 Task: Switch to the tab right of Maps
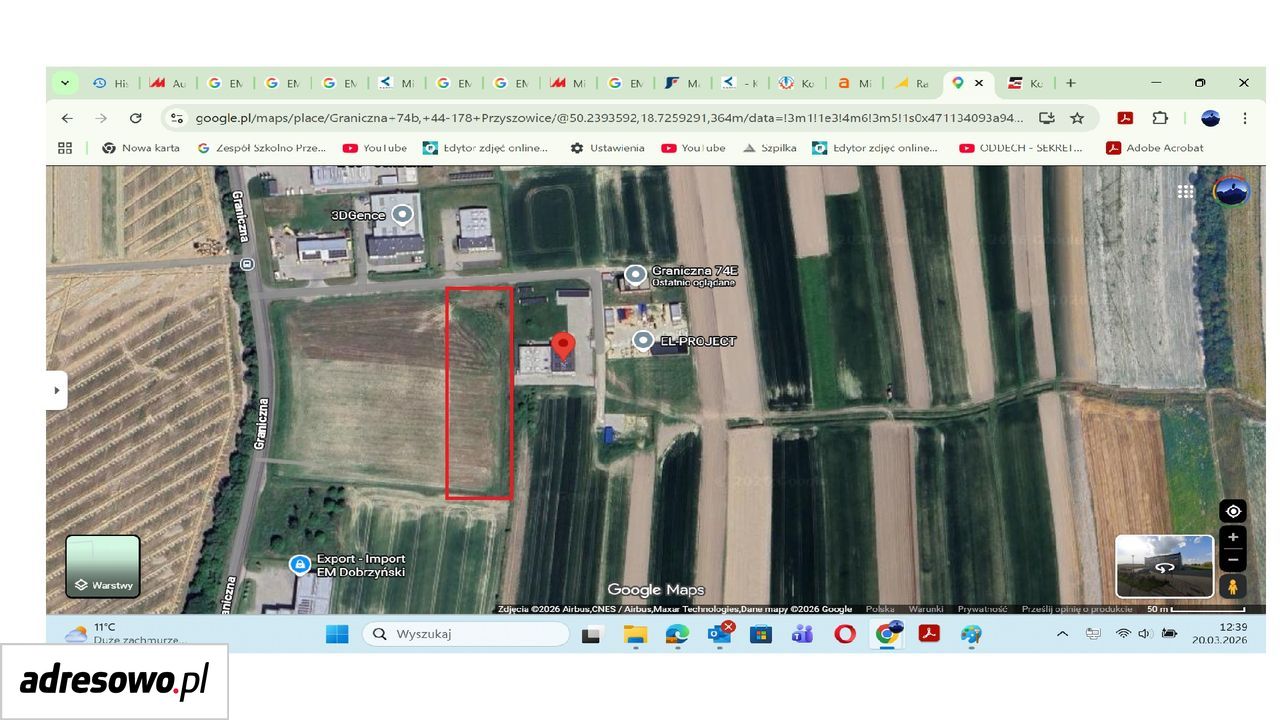(x=1025, y=83)
